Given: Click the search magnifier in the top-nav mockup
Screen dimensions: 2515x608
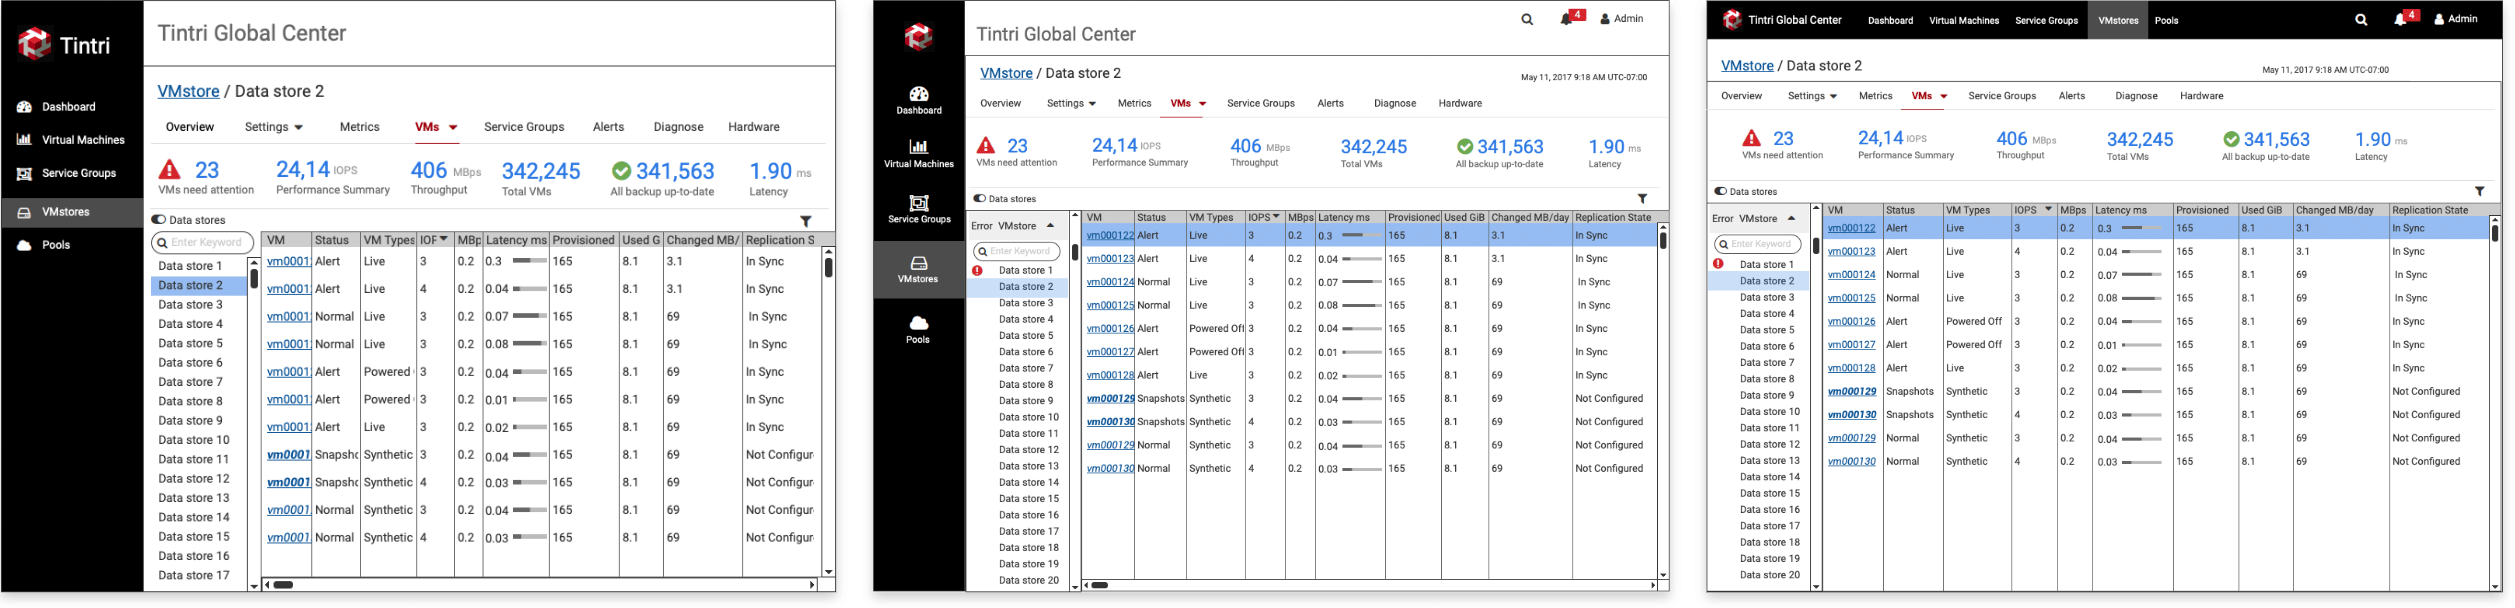Looking at the screenshot, I should point(2361,20).
